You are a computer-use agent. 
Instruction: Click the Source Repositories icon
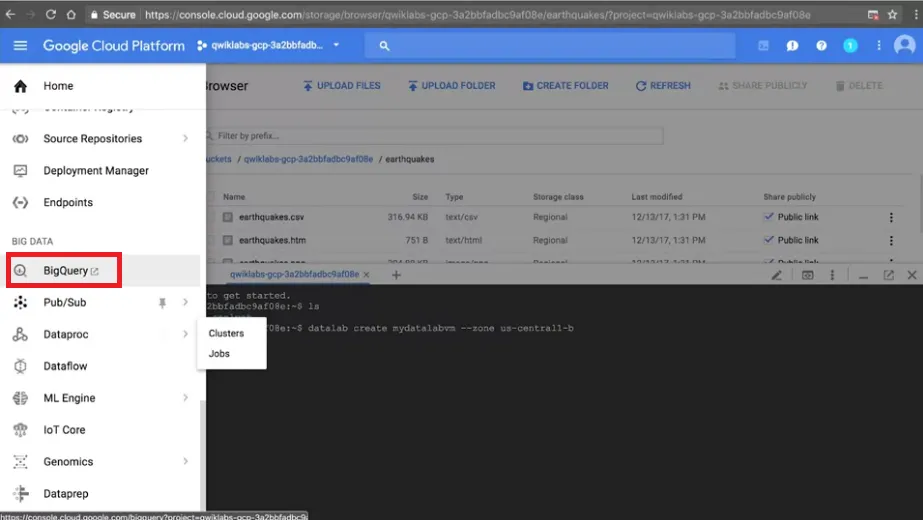pos(21,139)
